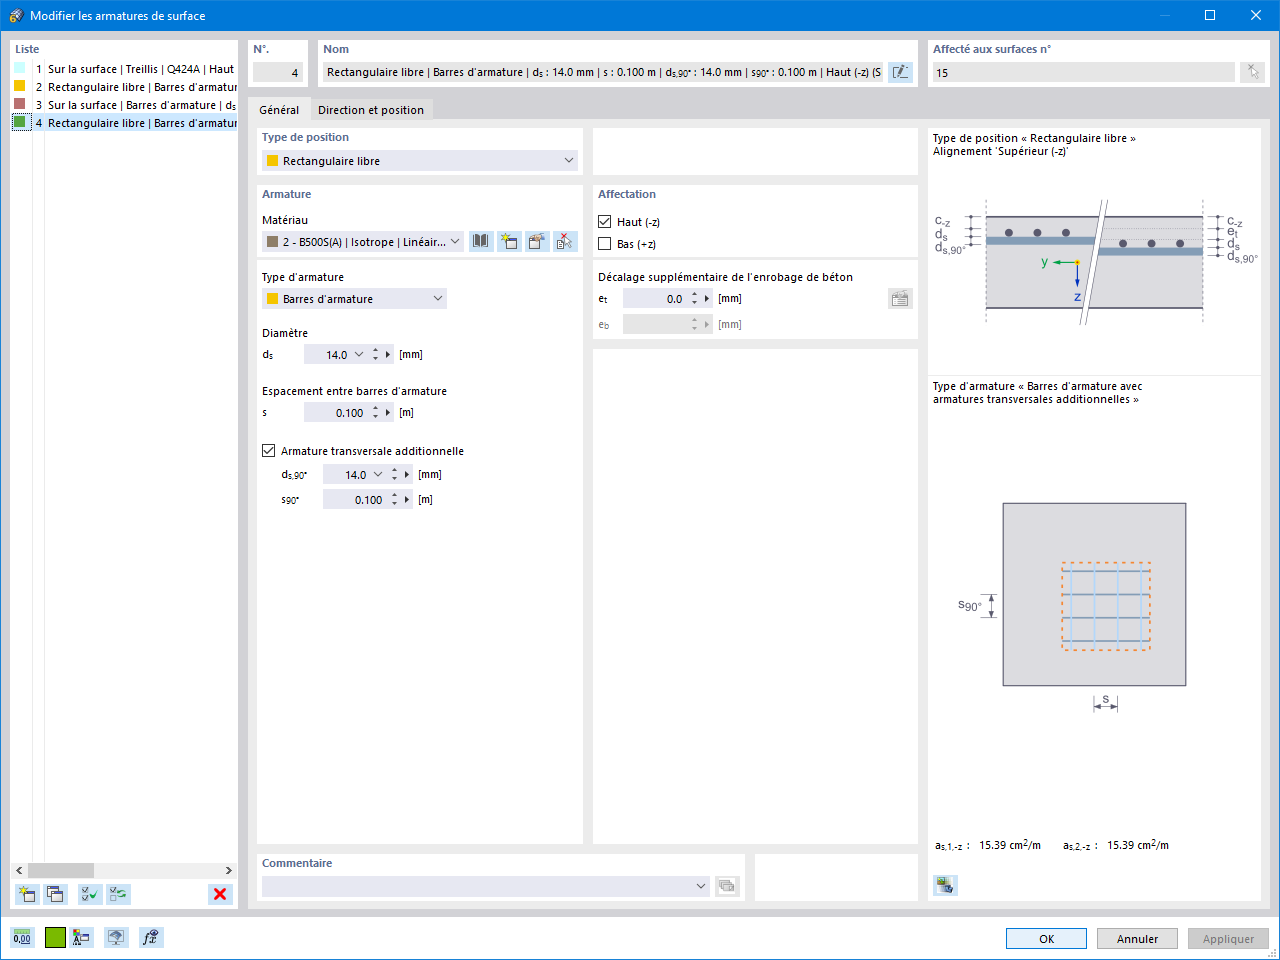This screenshot has height=960, width=1280.
Task: Create a new surface reinforcement in the list
Action: [27, 894]
